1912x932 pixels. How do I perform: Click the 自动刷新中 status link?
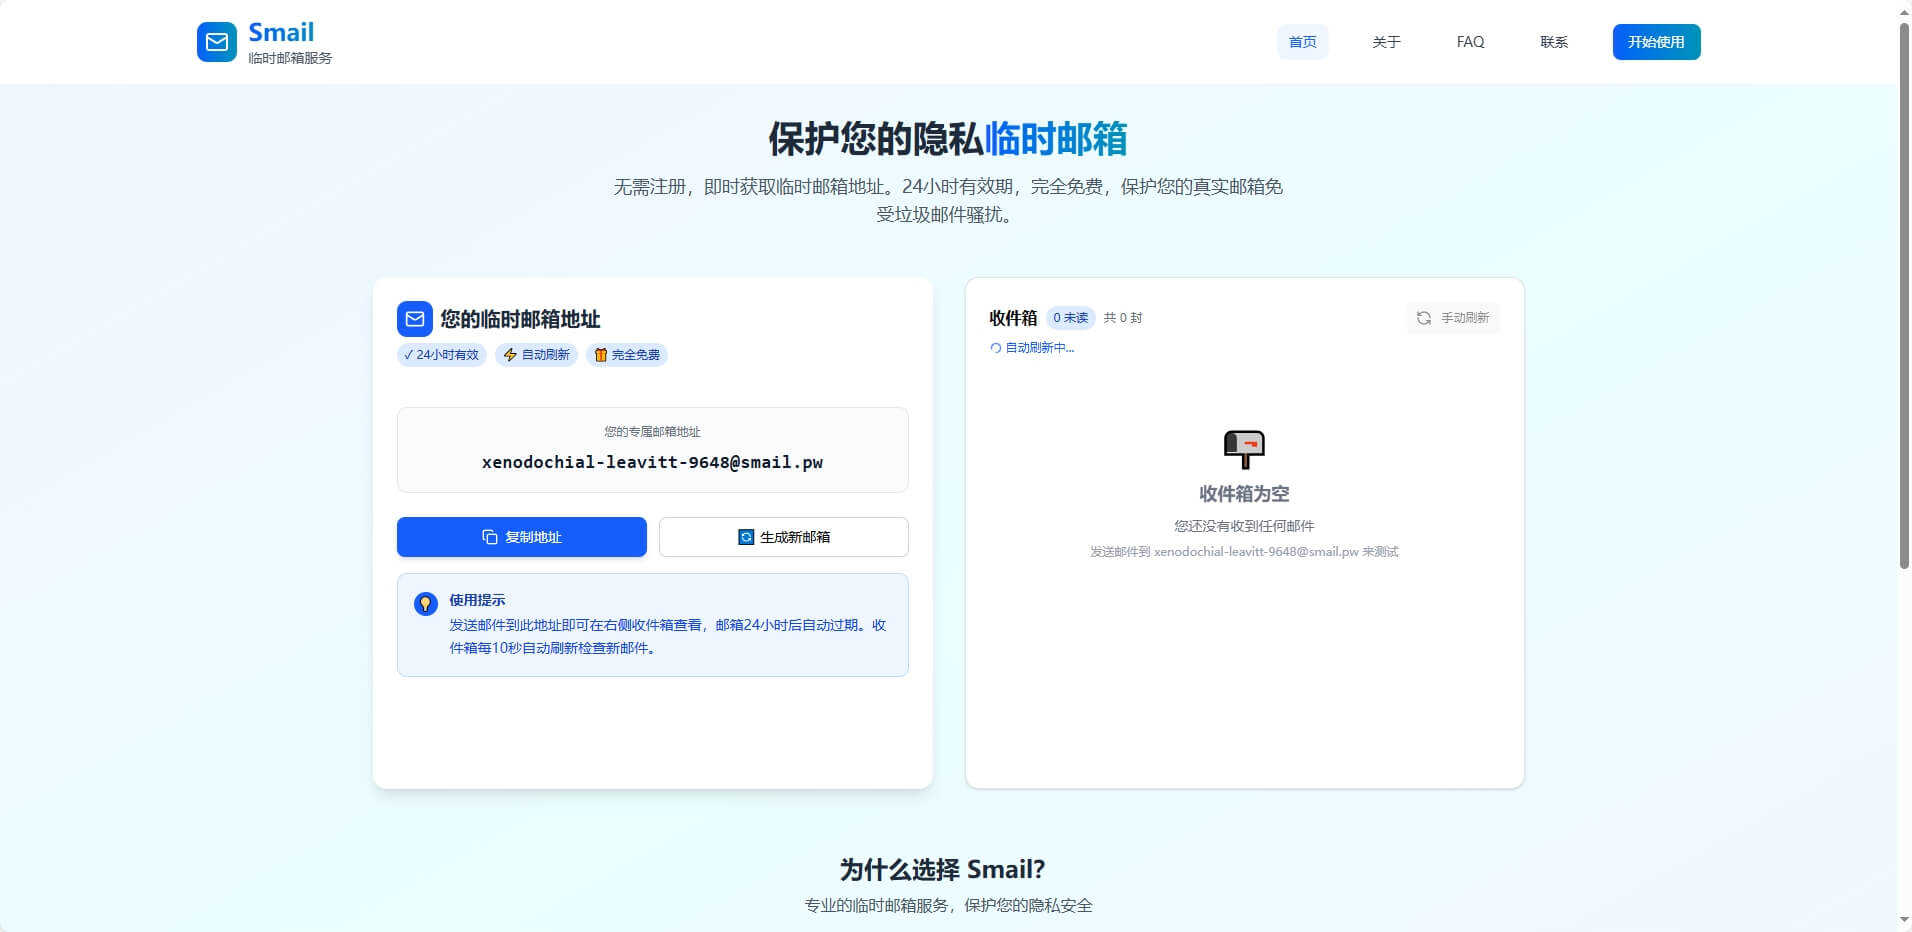pyautogui.click(x=1033, y=347)
